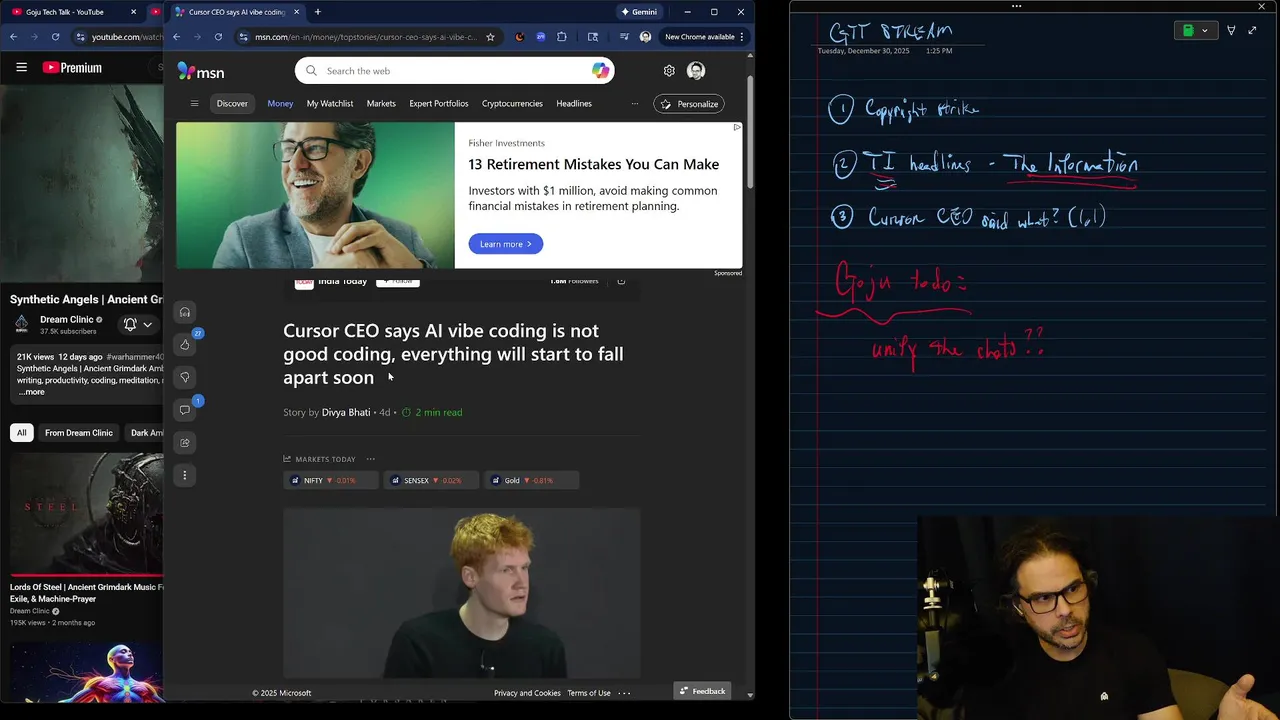Open the Chrome profile avatar in toolbar

[x=645, y=37]
